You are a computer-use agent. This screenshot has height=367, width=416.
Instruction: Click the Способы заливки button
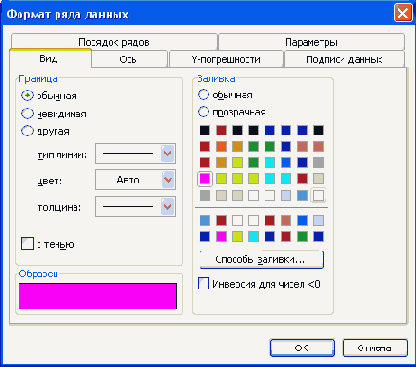(261, 259)
